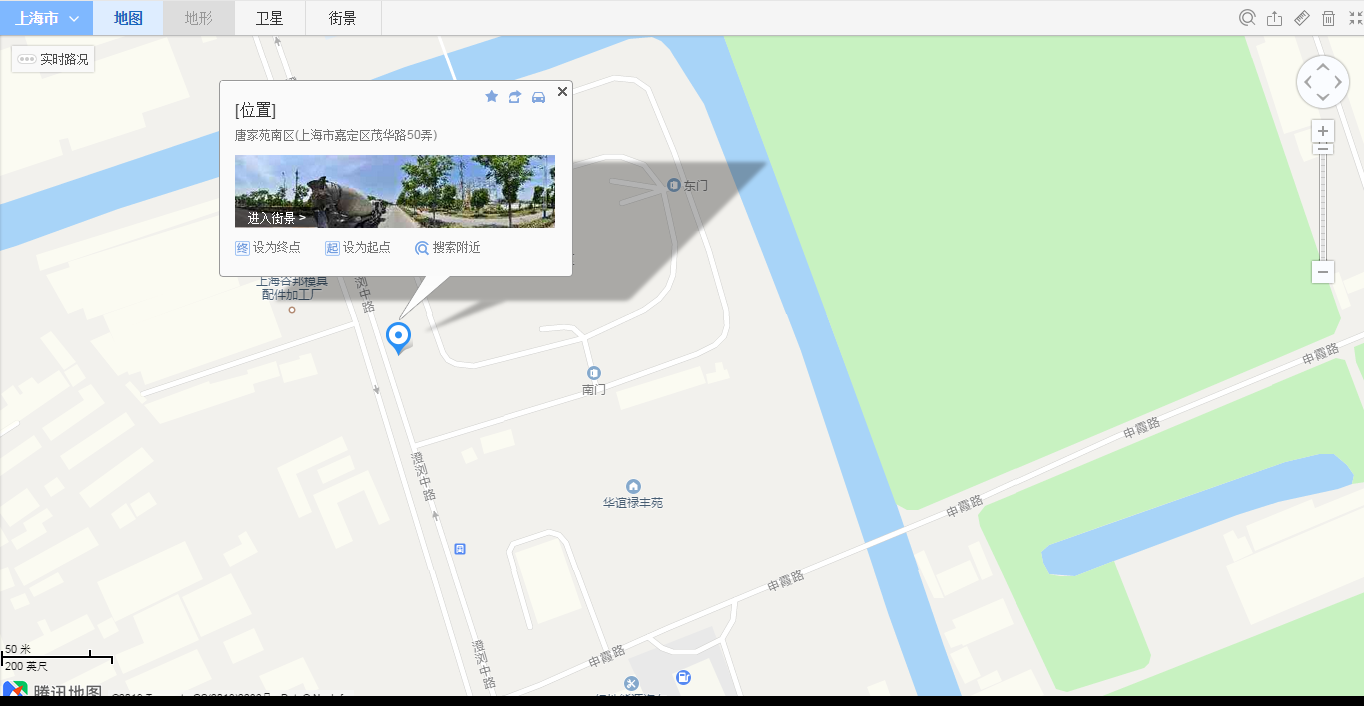Click the export/share icon in top toolbar
The image size is (1364, 706).
pos(1274,18)
